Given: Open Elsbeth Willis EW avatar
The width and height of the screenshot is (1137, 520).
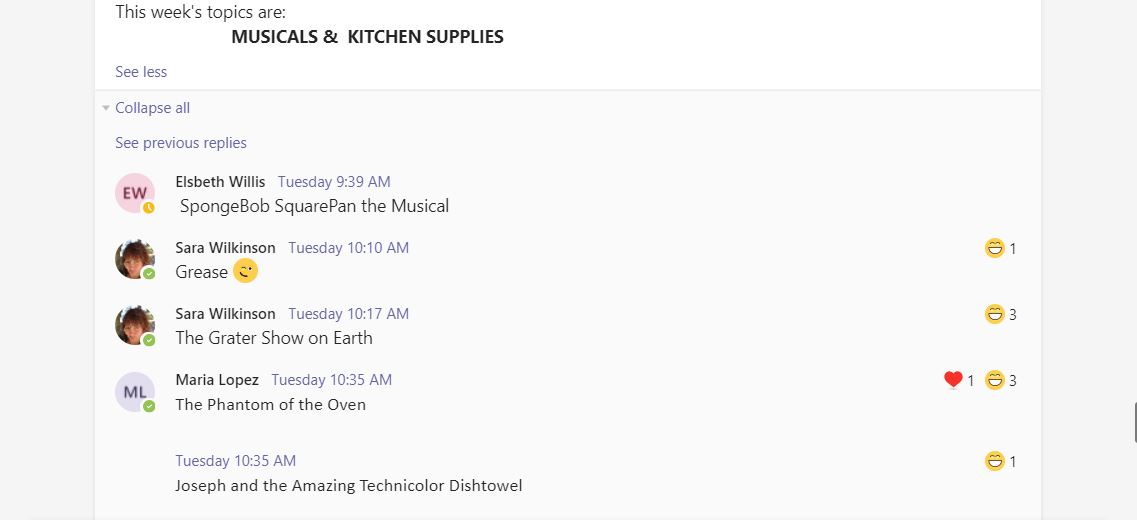Looking at the screenshot, I should pos(135,193).
